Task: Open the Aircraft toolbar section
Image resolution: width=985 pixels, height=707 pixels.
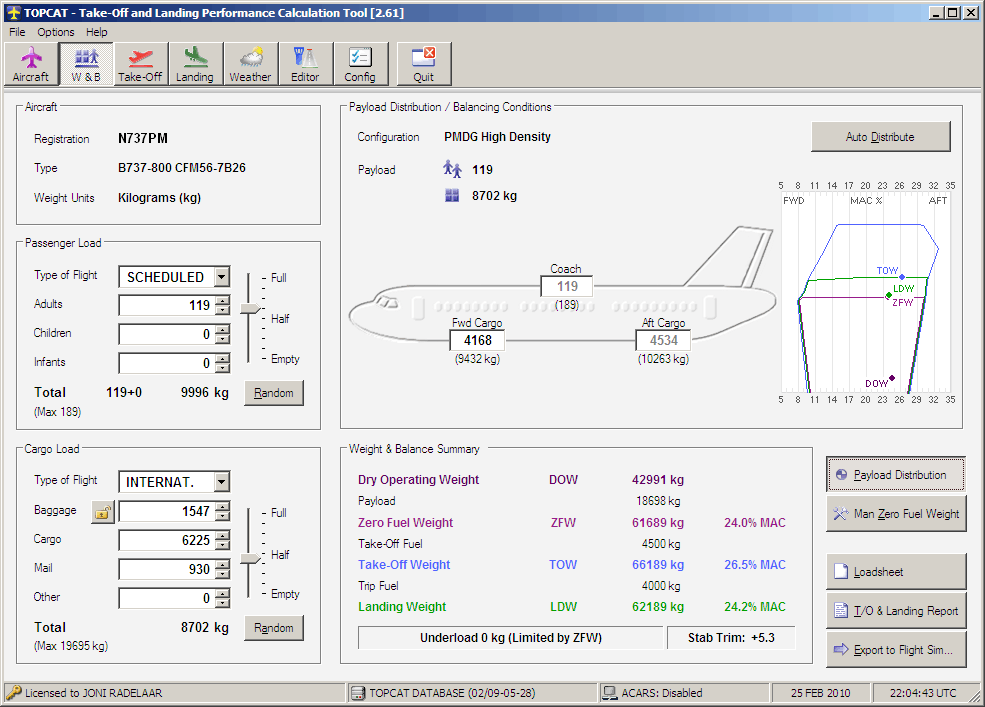Action: click(x=31, y=65)
